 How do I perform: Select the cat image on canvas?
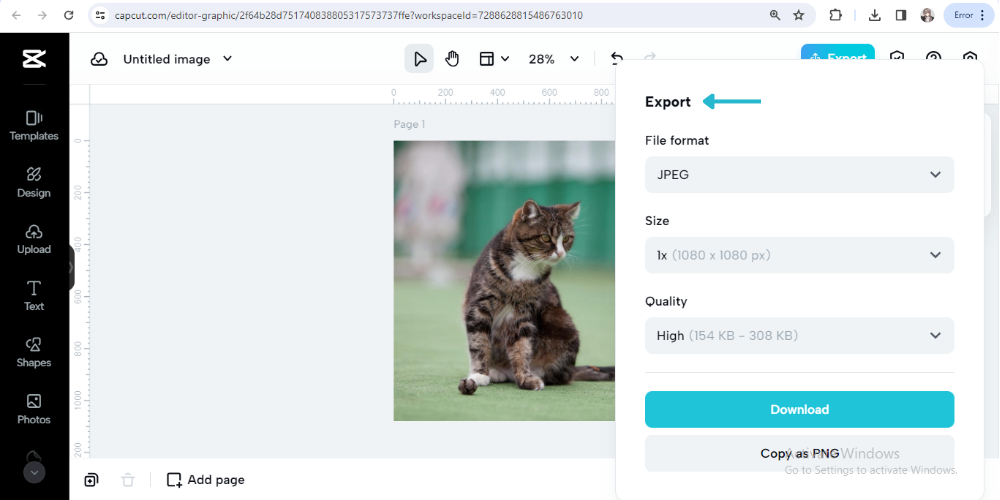pyautogui.click(x=504, y=281)
